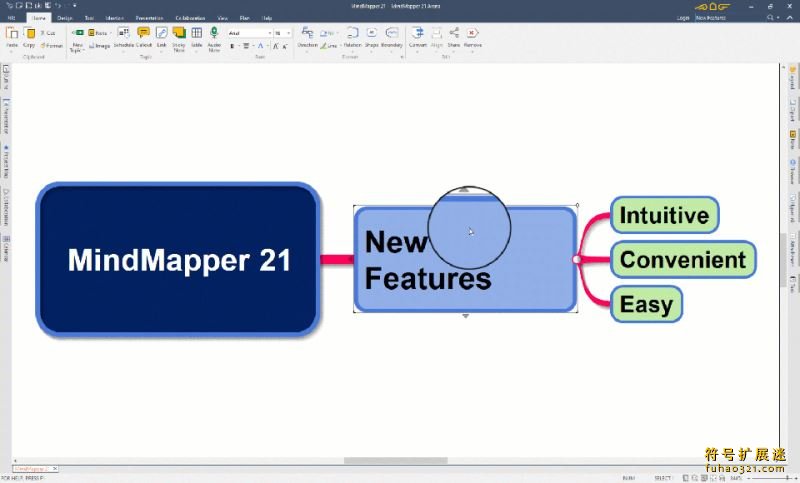Click Undo in quick access toolbar
The height and width of the screenshot is (483, 800).
[x=58, y=6]
